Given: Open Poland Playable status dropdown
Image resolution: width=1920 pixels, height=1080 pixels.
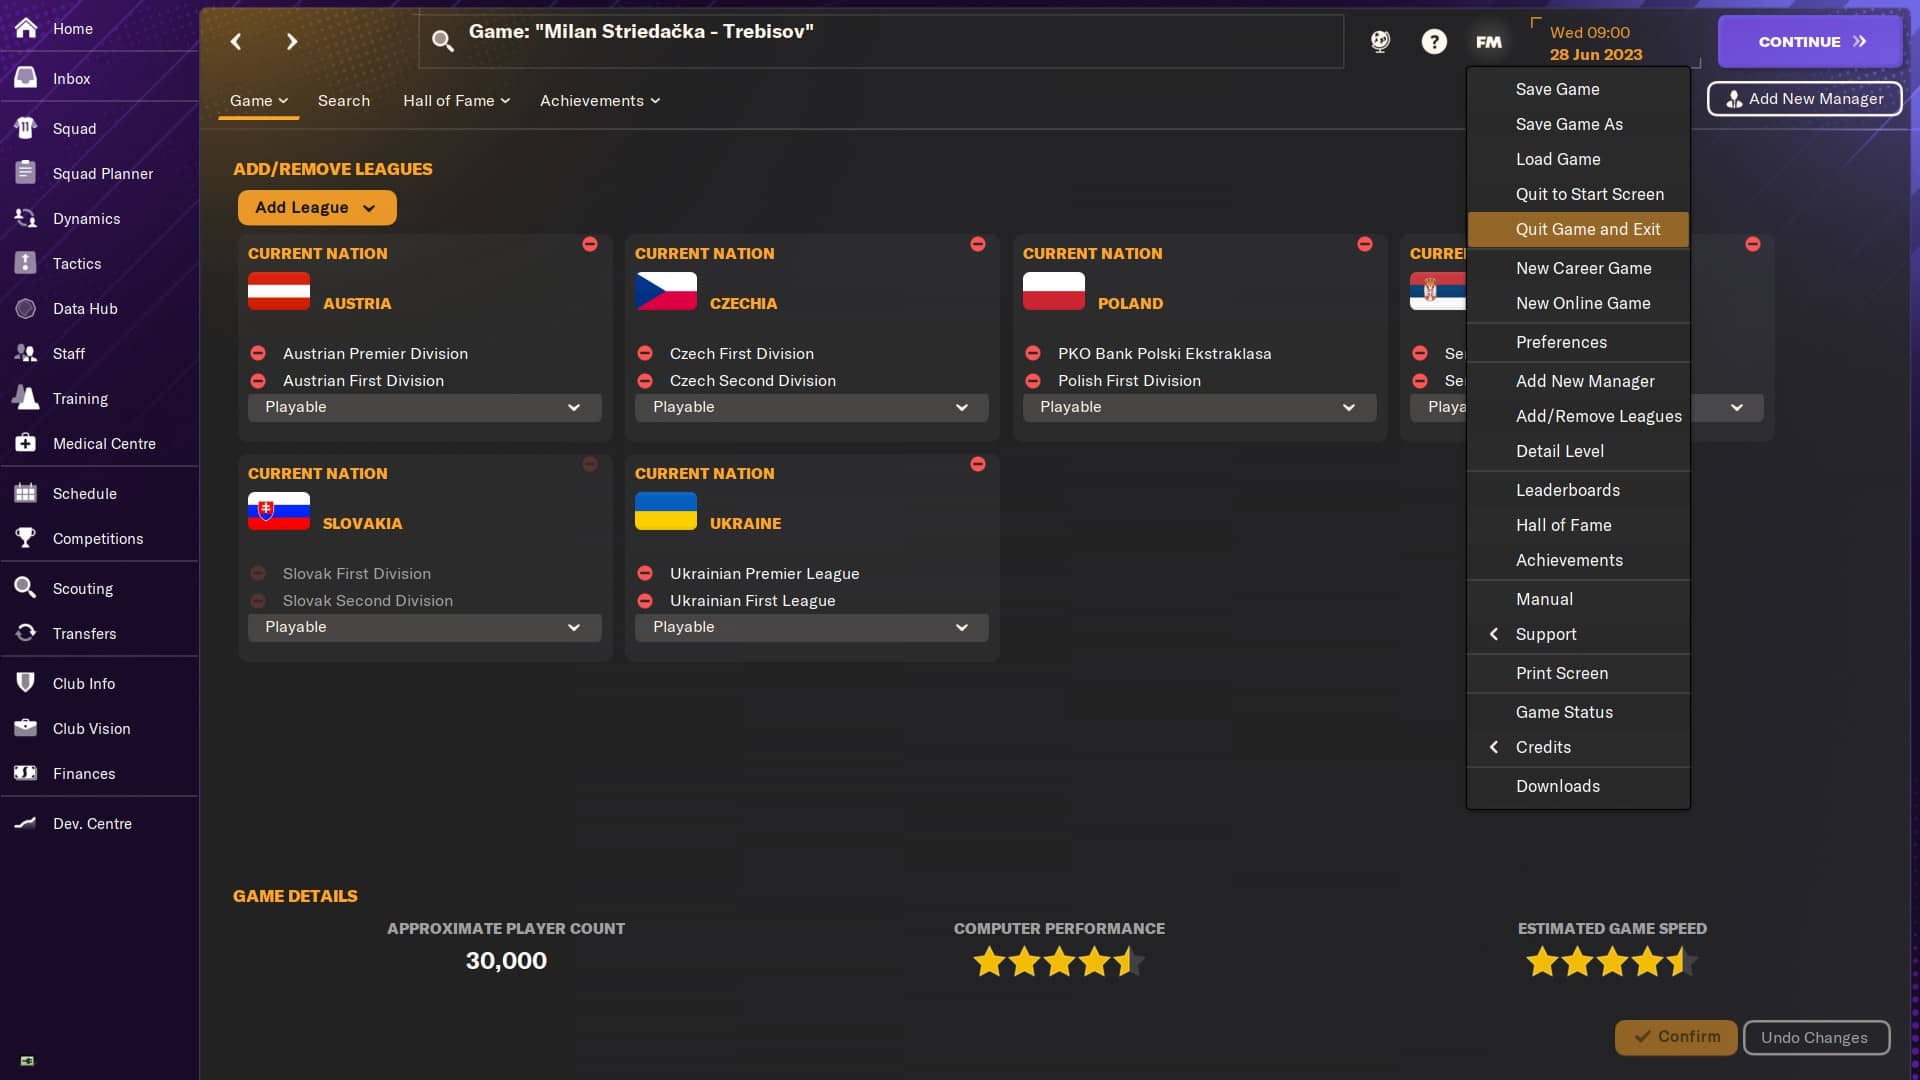Looking at the screenshot, I should pos(1200,407).
